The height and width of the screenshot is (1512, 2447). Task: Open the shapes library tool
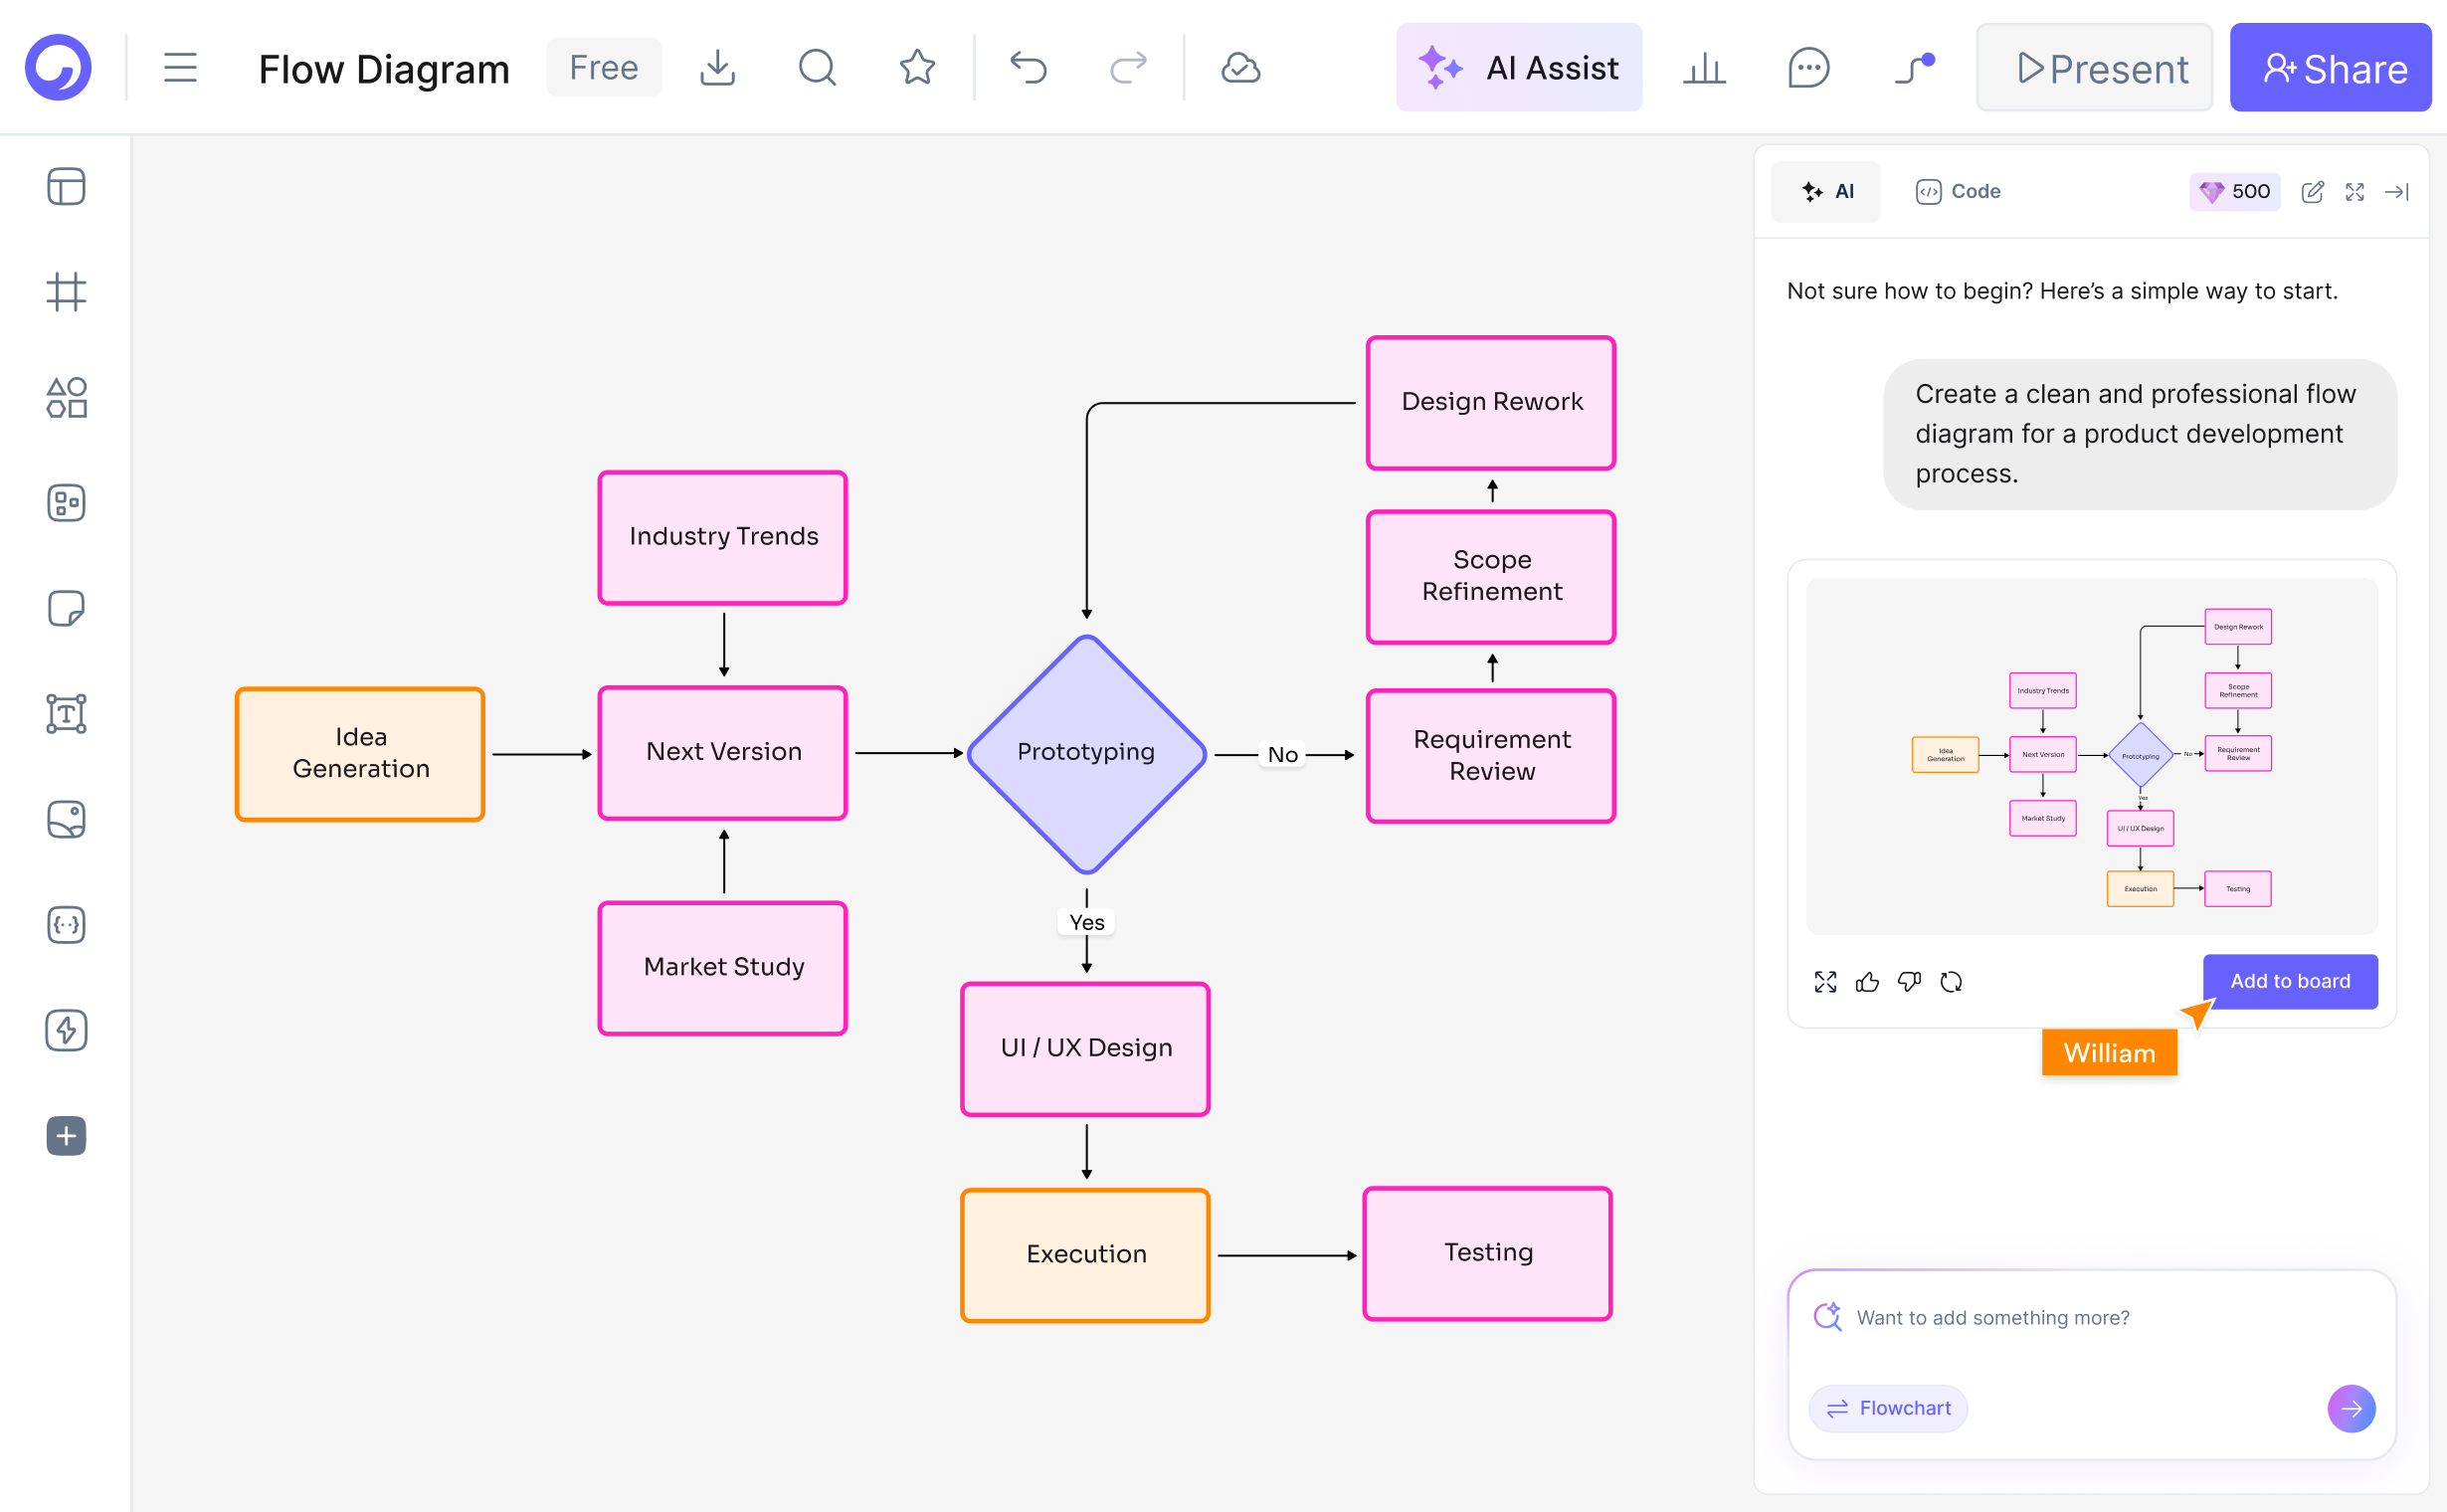(66, 398)
